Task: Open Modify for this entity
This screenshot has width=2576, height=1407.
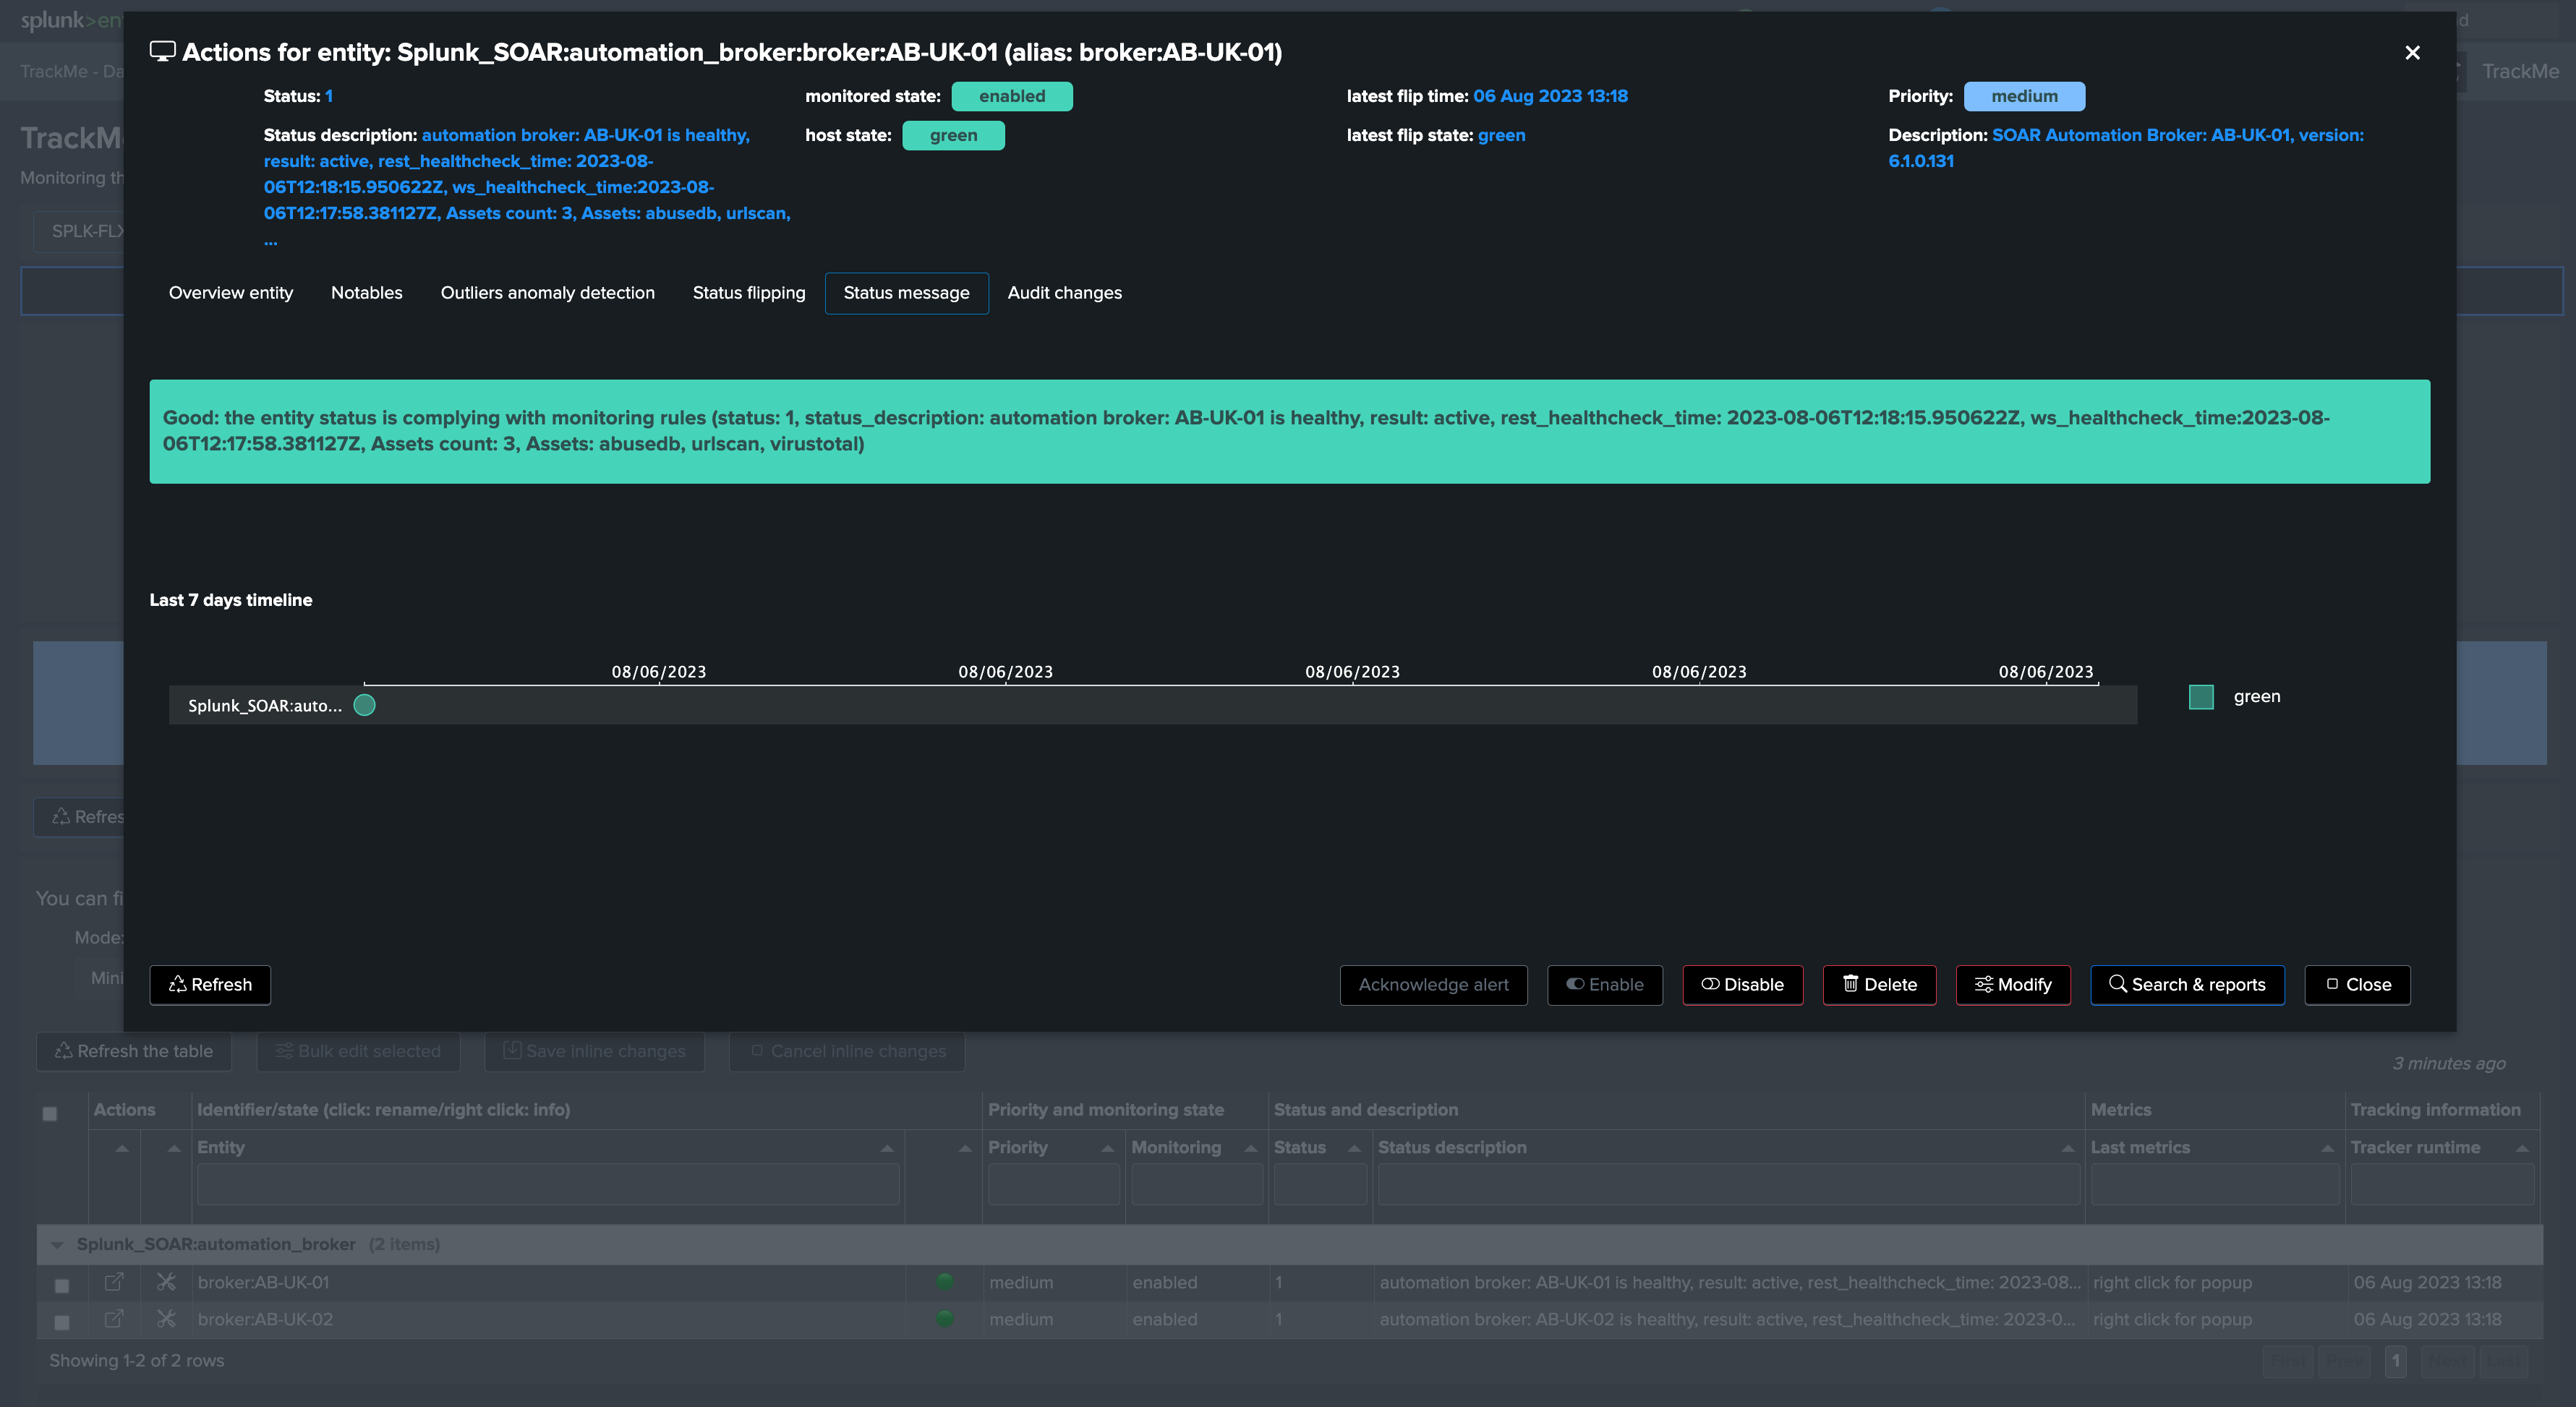Action: (2012, 985)
